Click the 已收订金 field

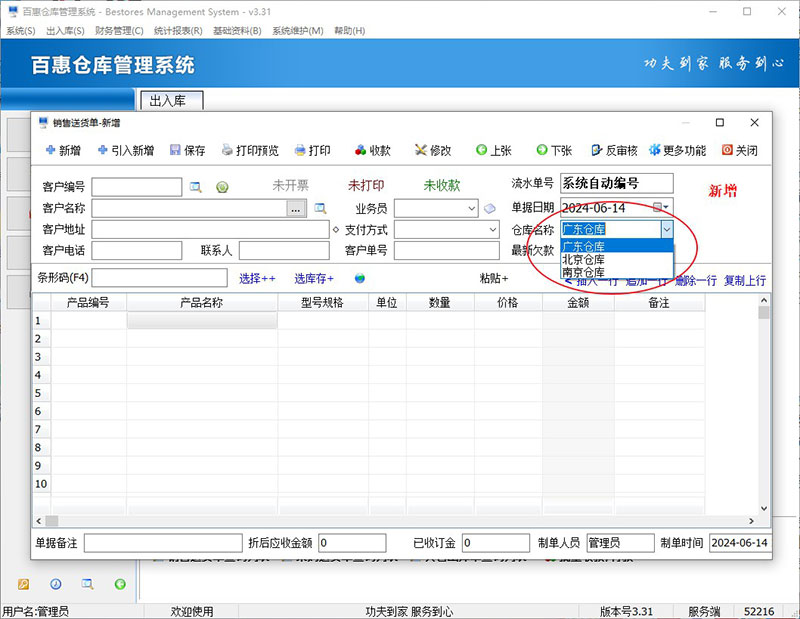[x=495, y=543]
